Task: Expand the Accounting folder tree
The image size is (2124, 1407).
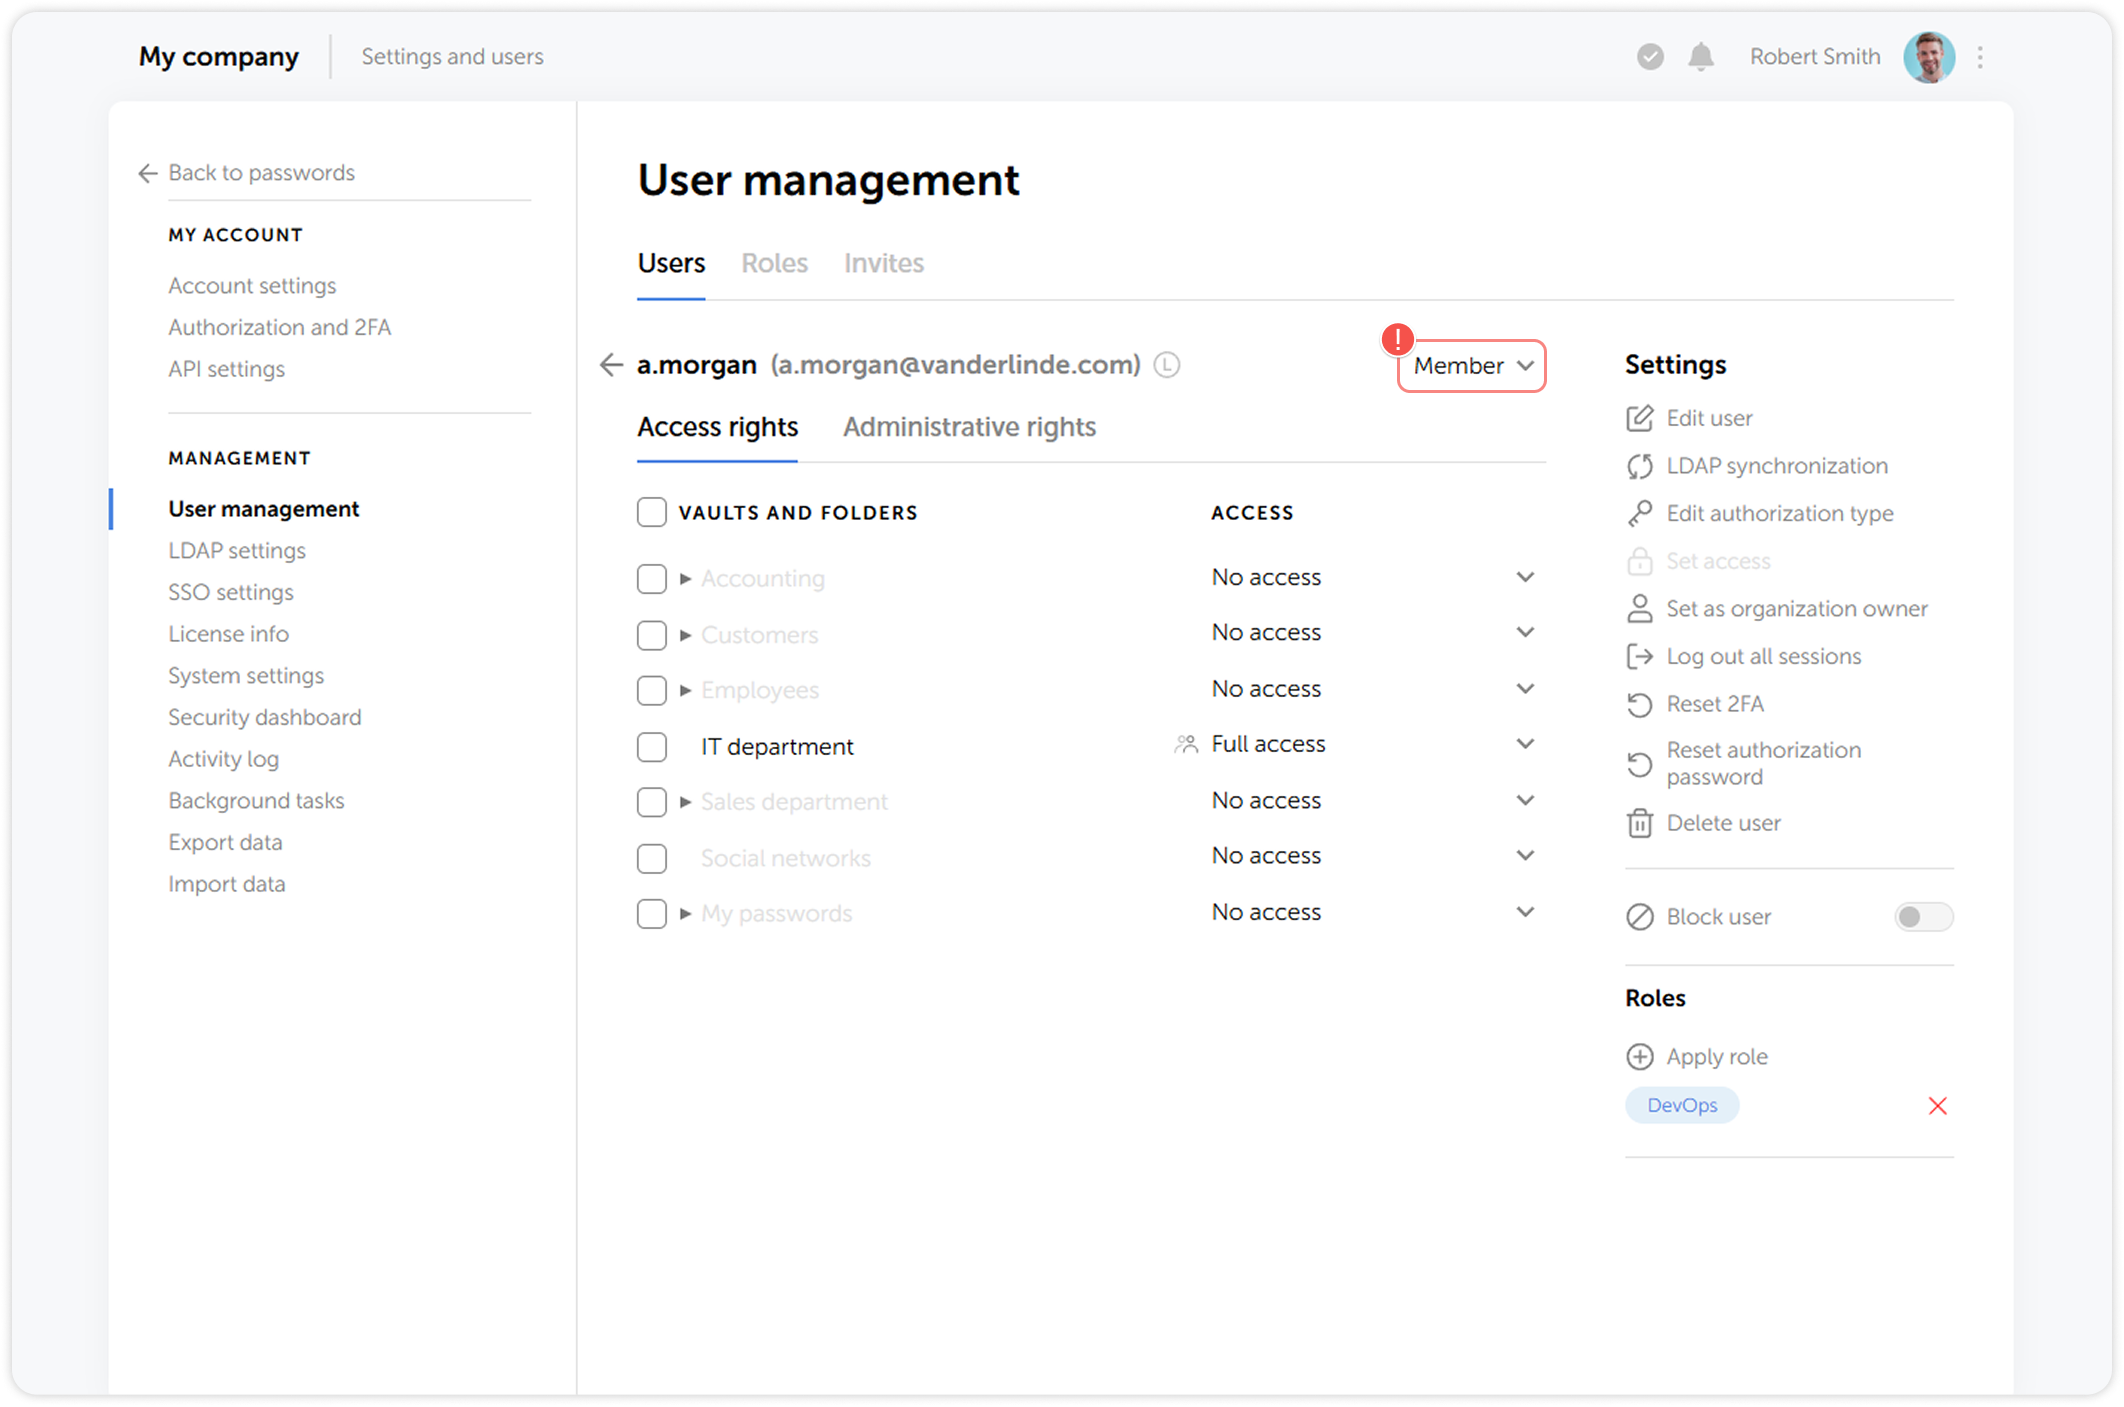Action: [686, 578]
